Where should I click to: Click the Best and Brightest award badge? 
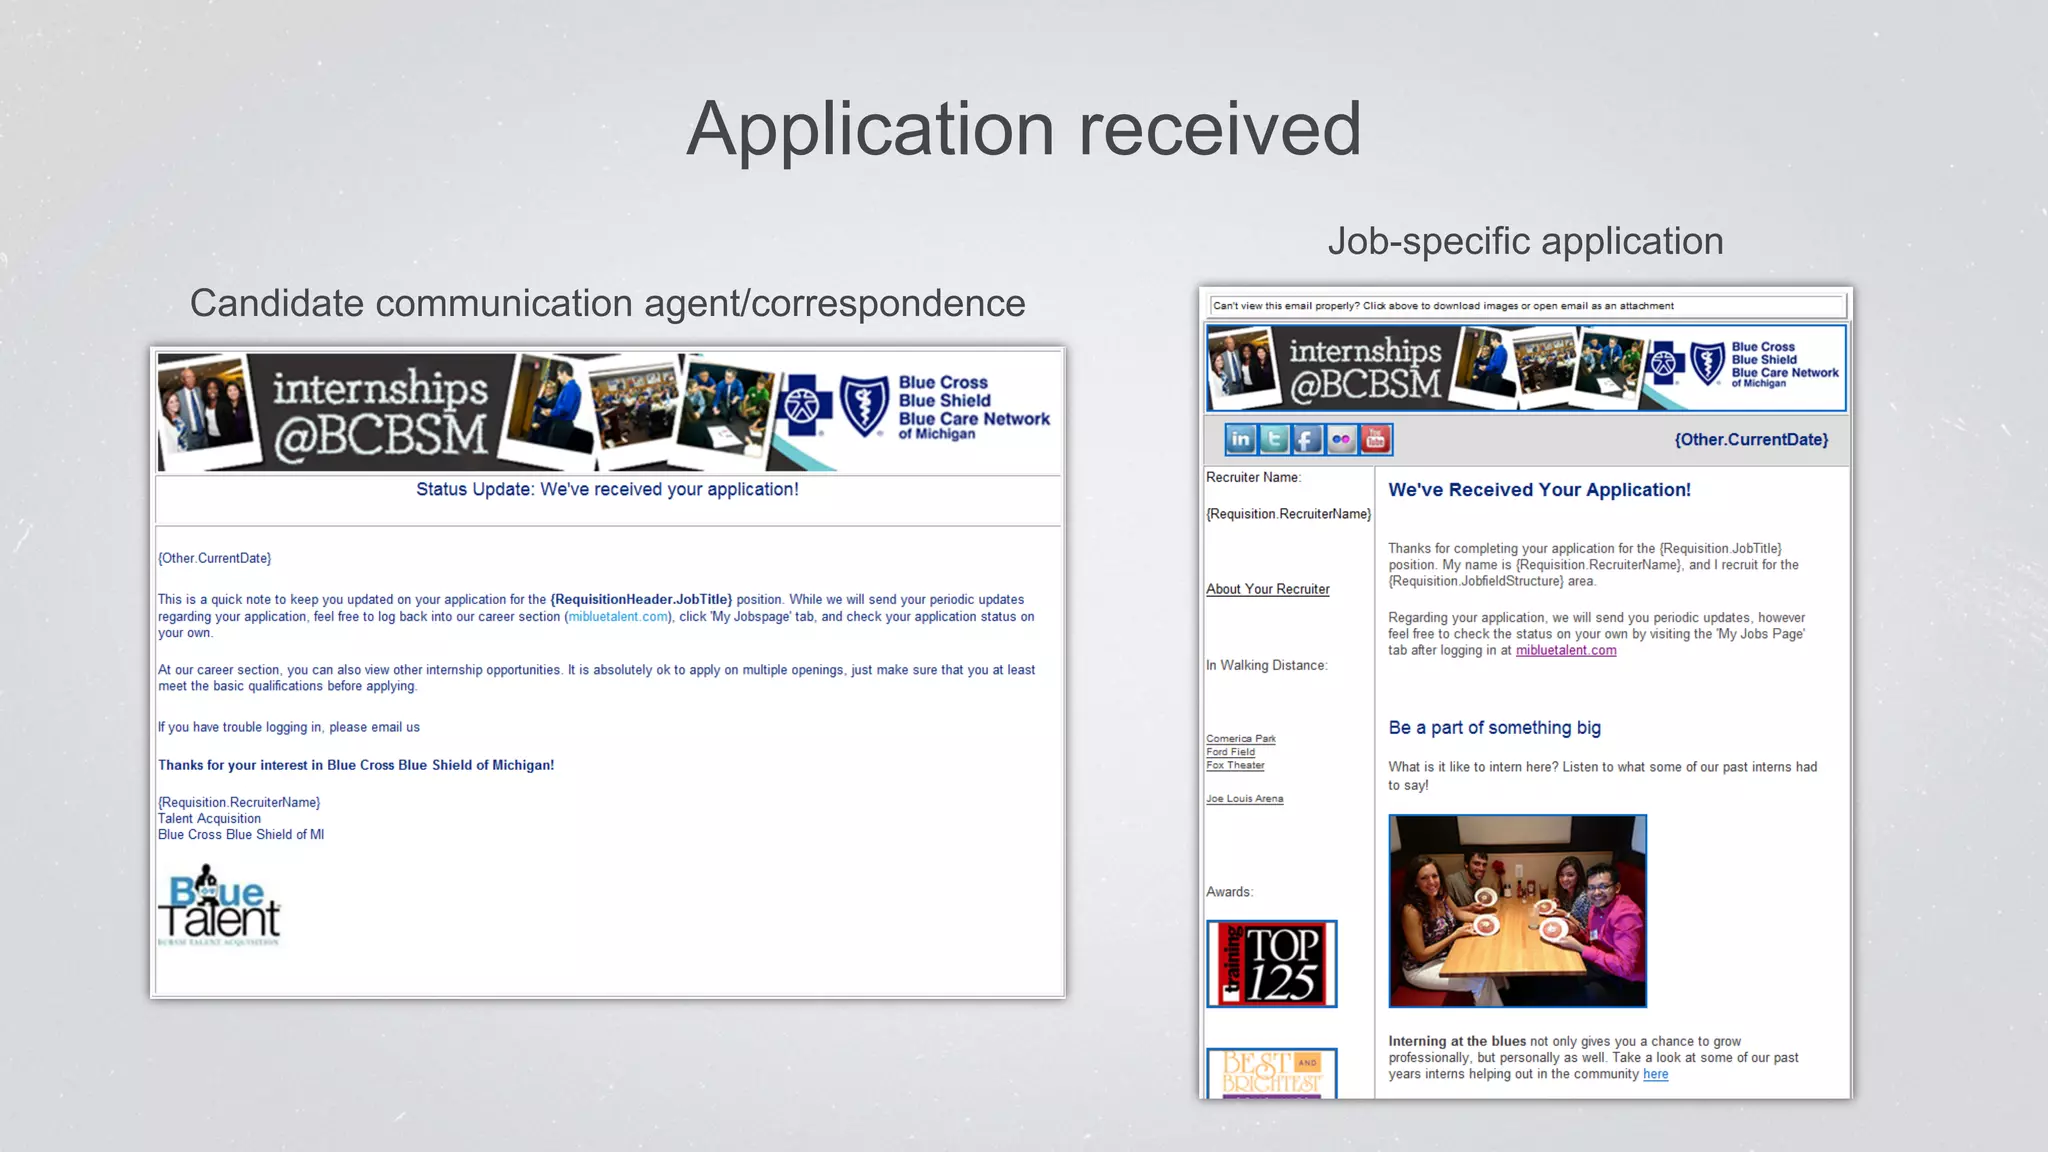click(1271, 1073)
